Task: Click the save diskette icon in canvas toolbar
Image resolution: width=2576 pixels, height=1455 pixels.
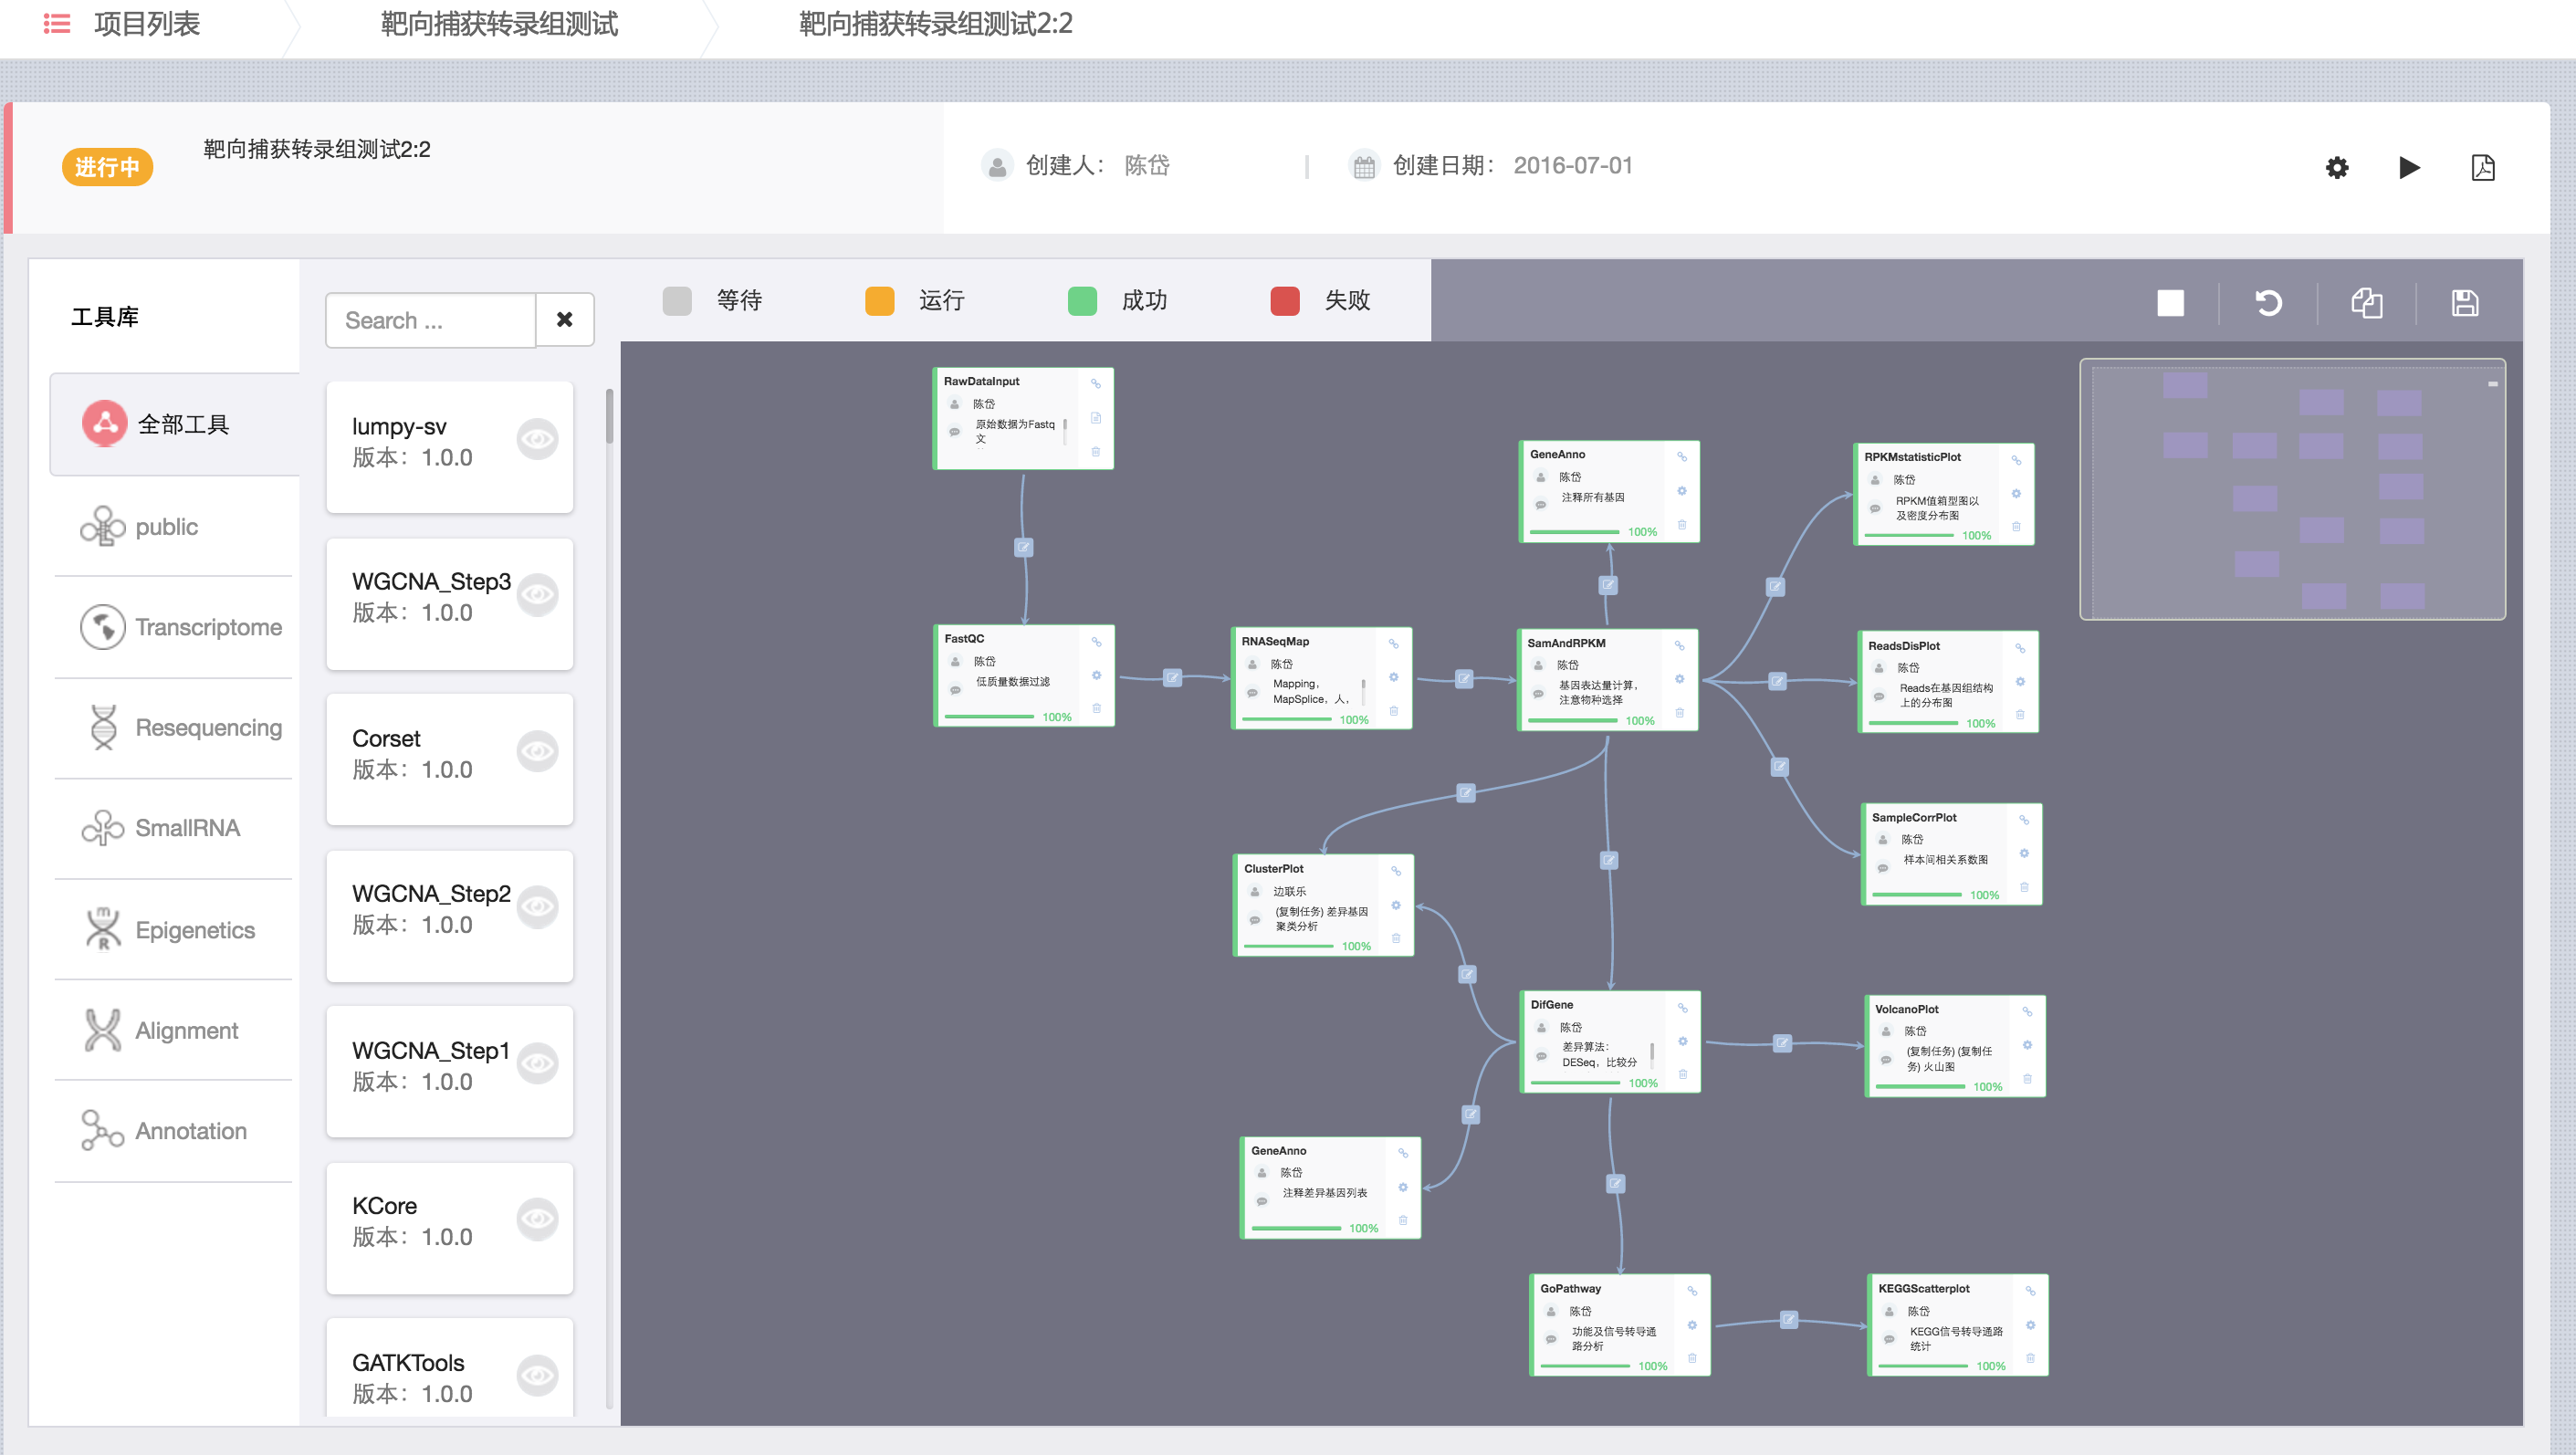Action: [x=2464, y=302]
